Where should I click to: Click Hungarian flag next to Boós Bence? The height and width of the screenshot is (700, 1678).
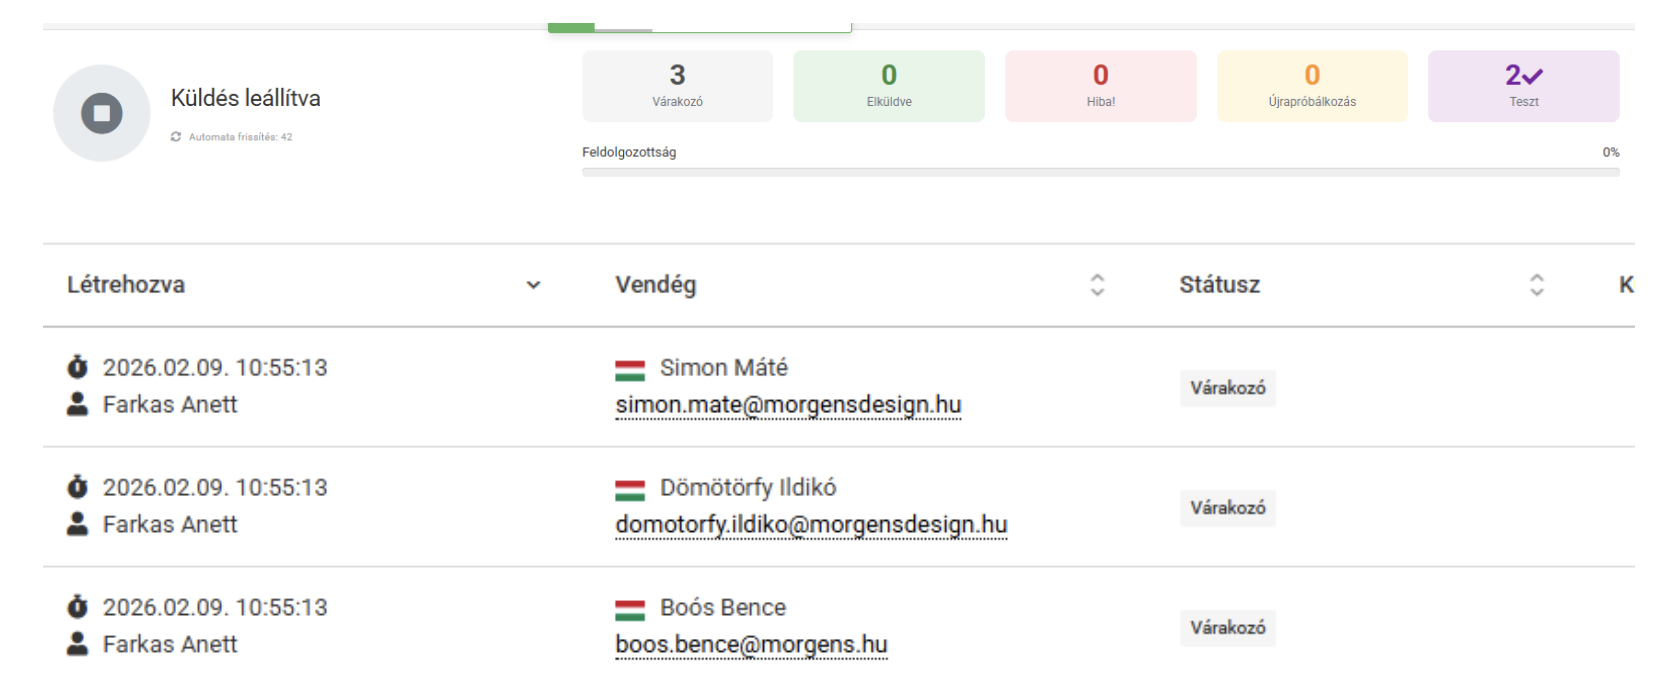tap(630, 609)
